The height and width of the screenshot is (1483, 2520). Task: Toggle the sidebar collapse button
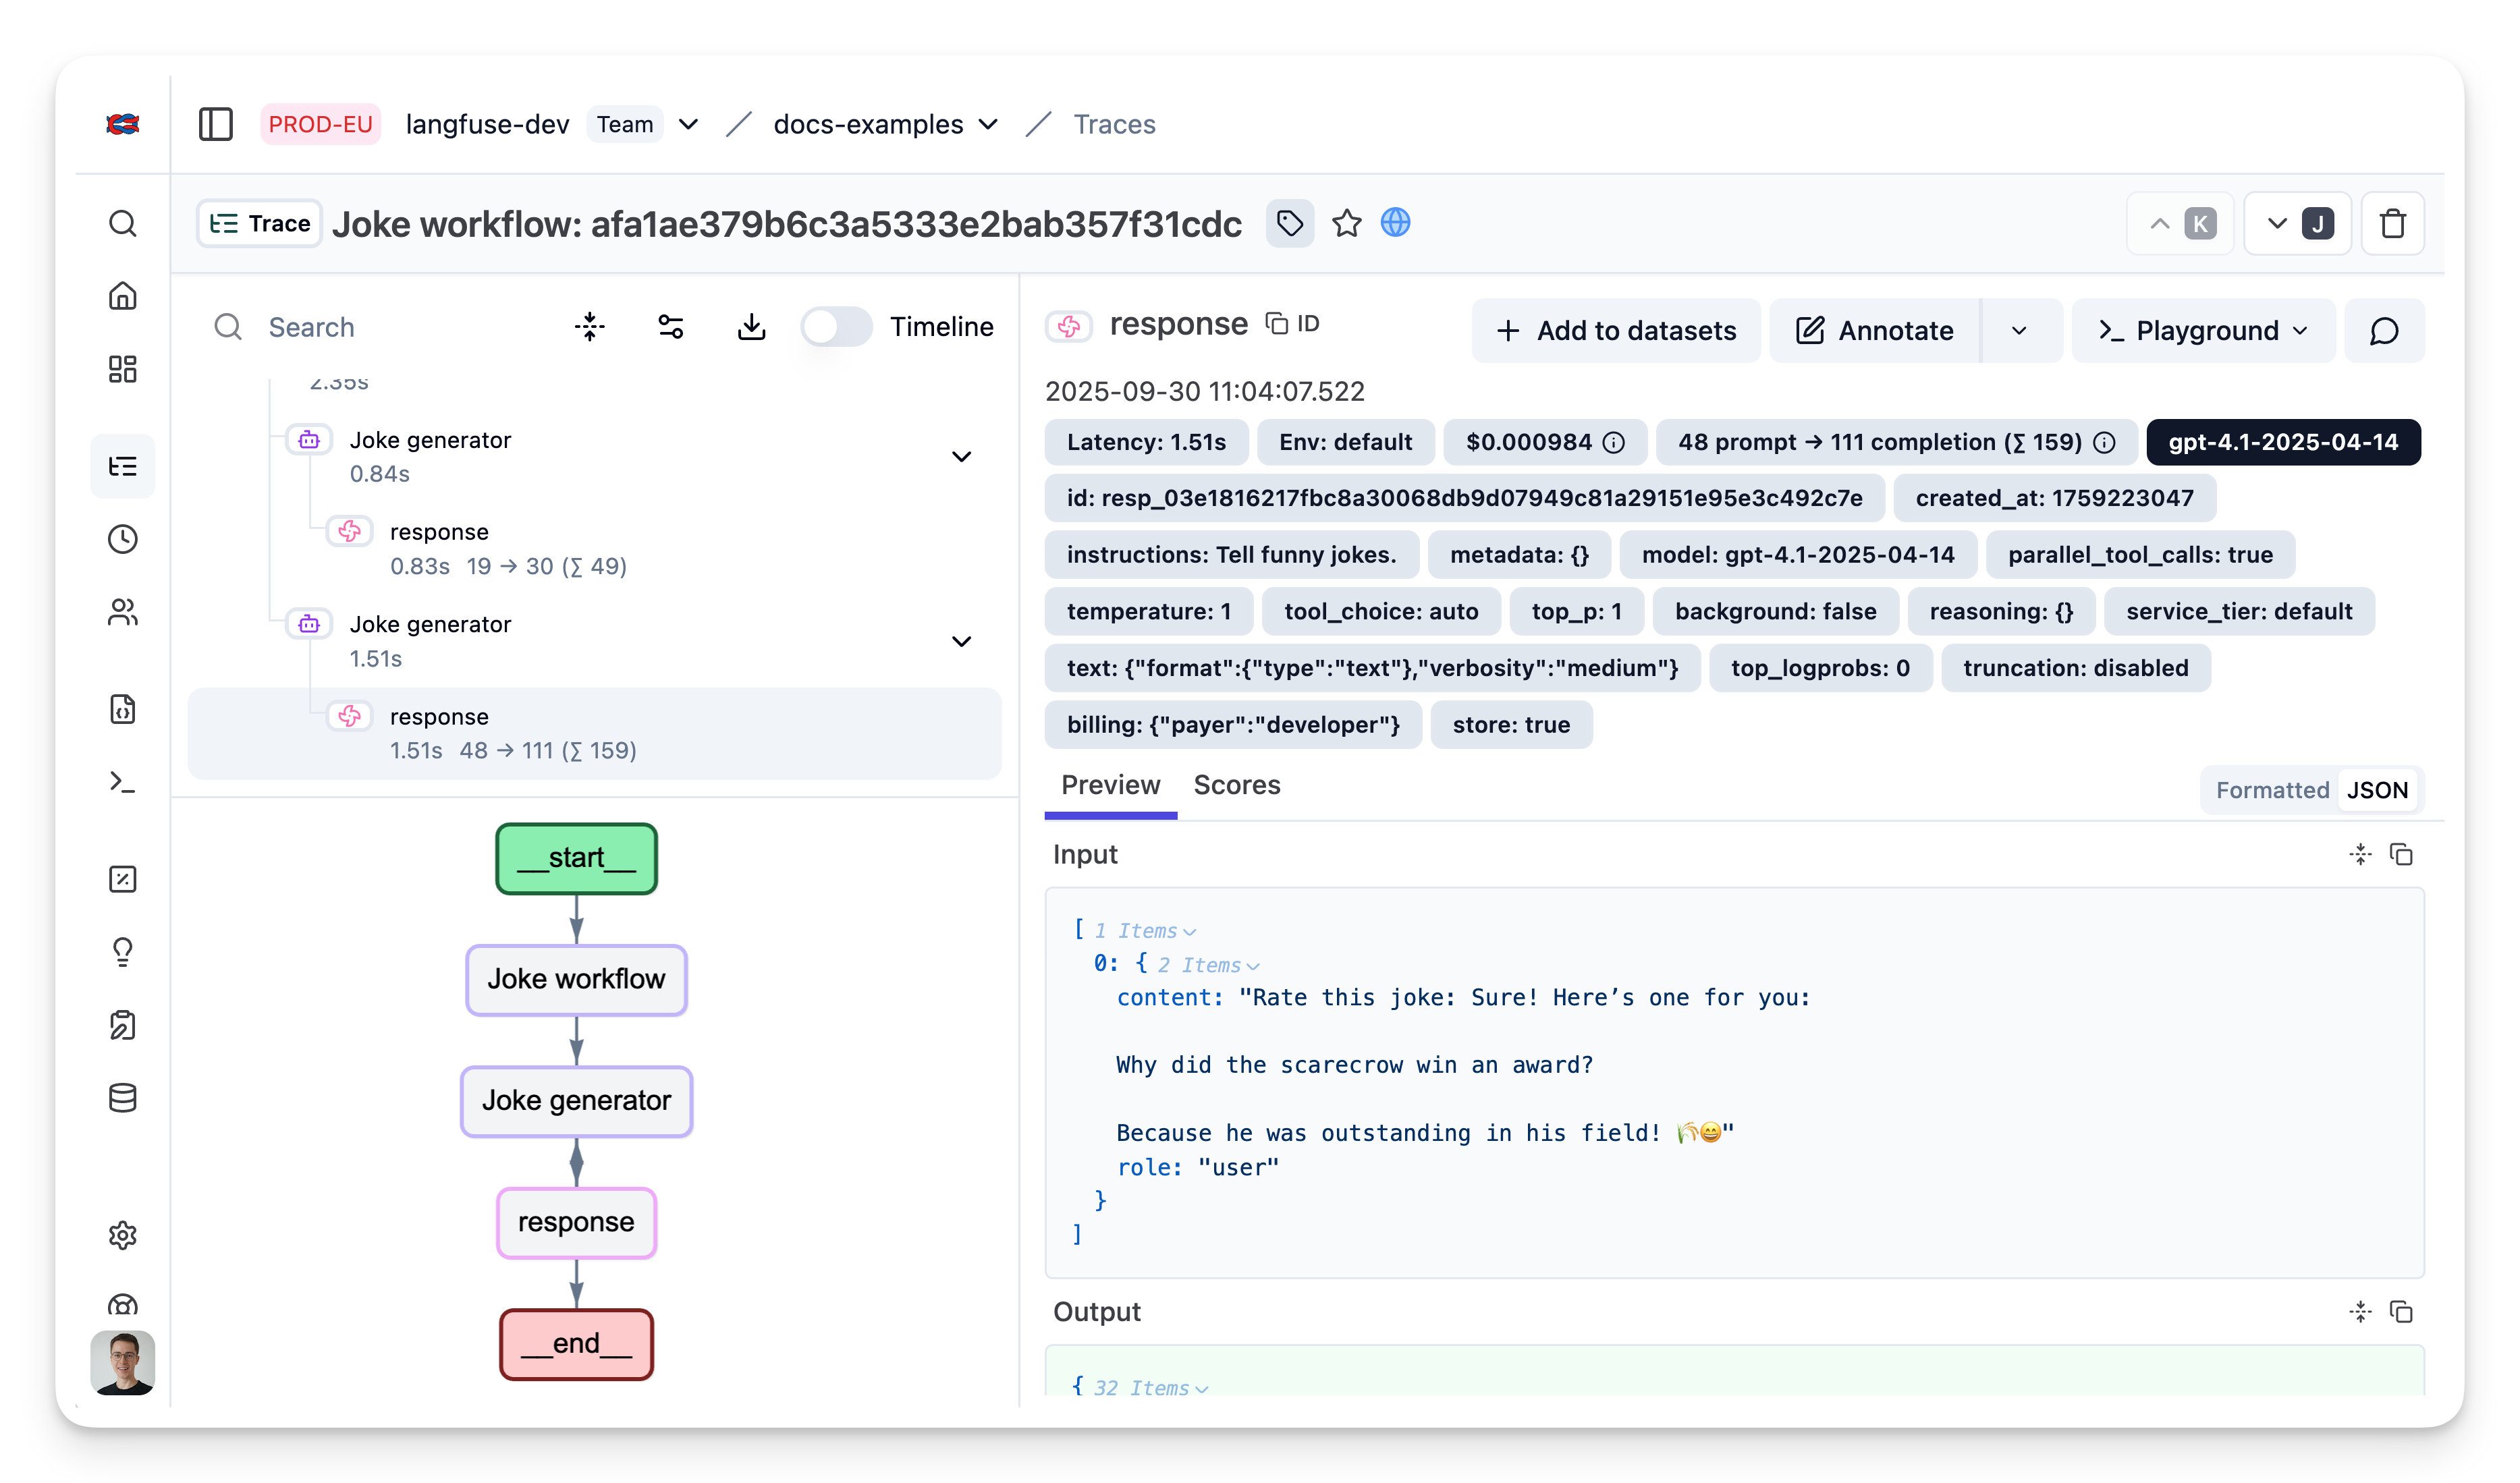pos(216,124)
